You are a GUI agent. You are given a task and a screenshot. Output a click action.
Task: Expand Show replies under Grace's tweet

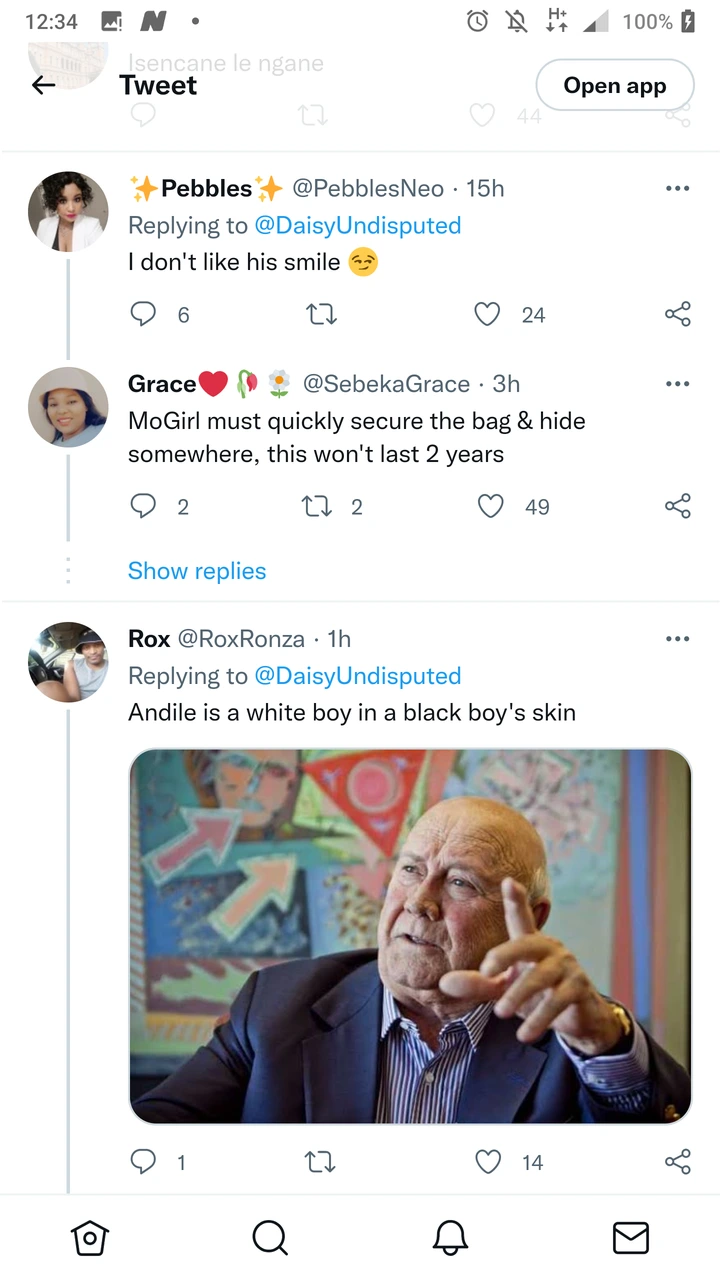(x=197, y=571)
